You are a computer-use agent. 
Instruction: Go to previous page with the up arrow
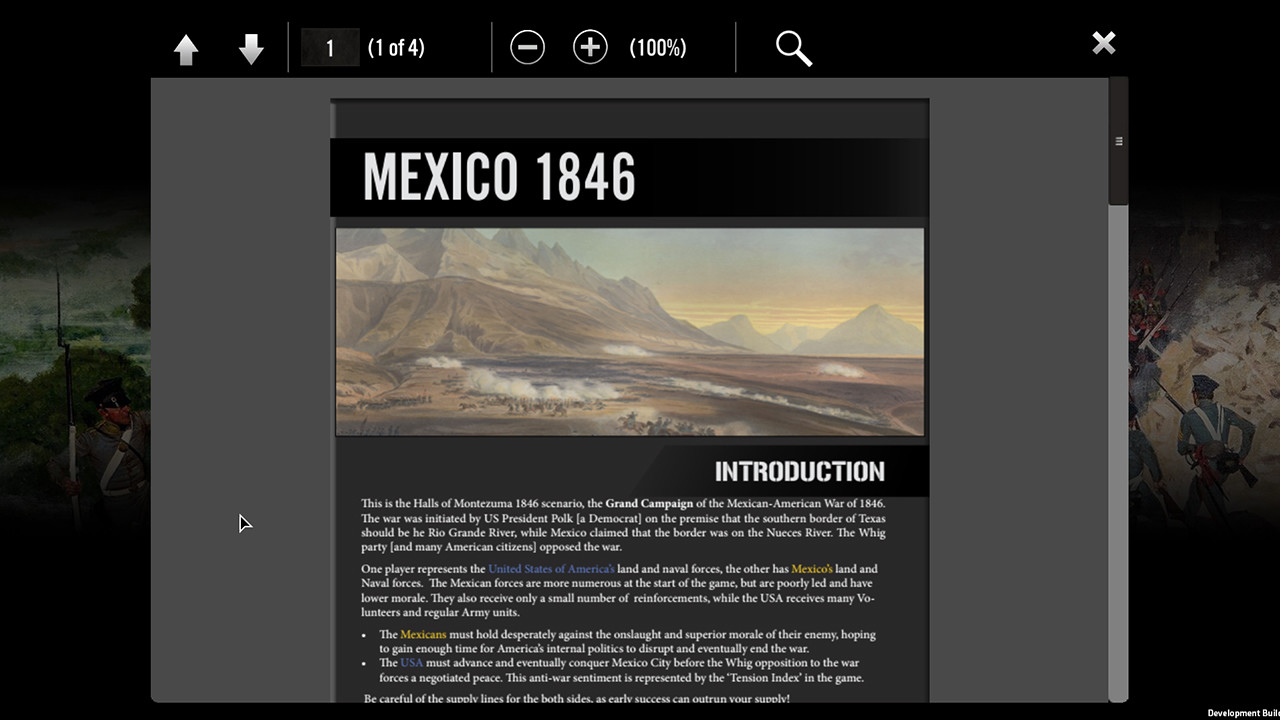point(186,47)
